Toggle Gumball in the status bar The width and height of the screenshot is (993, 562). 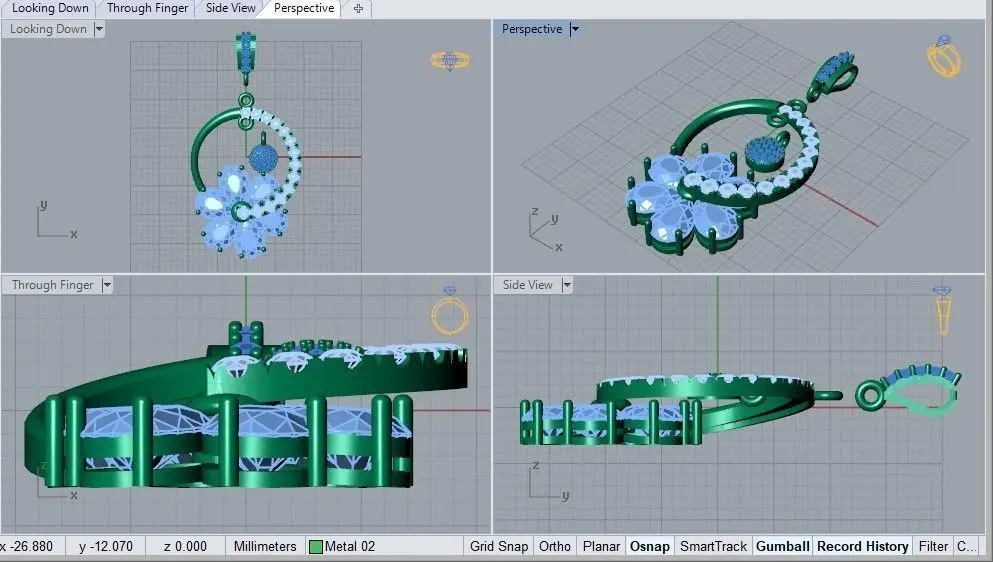[783, 546]
